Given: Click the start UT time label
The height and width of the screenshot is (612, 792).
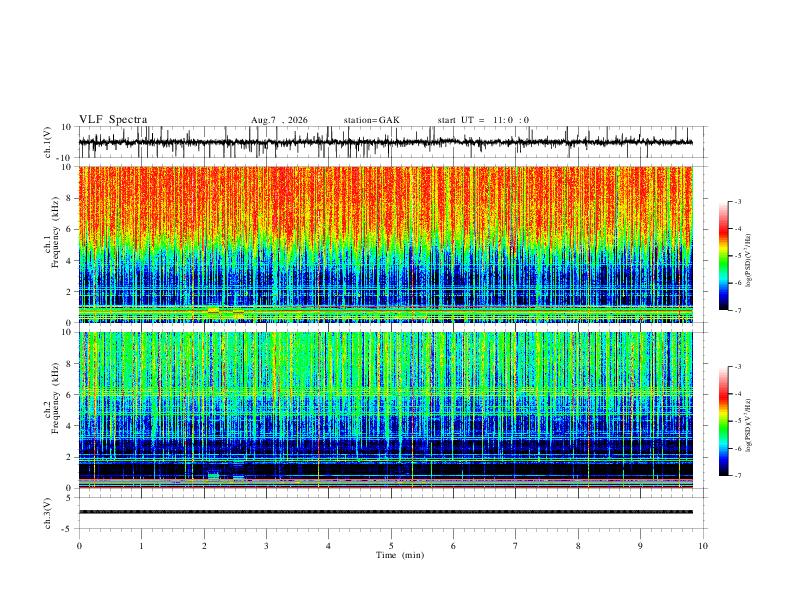Looking at the screenshot, I should point(483,120).
